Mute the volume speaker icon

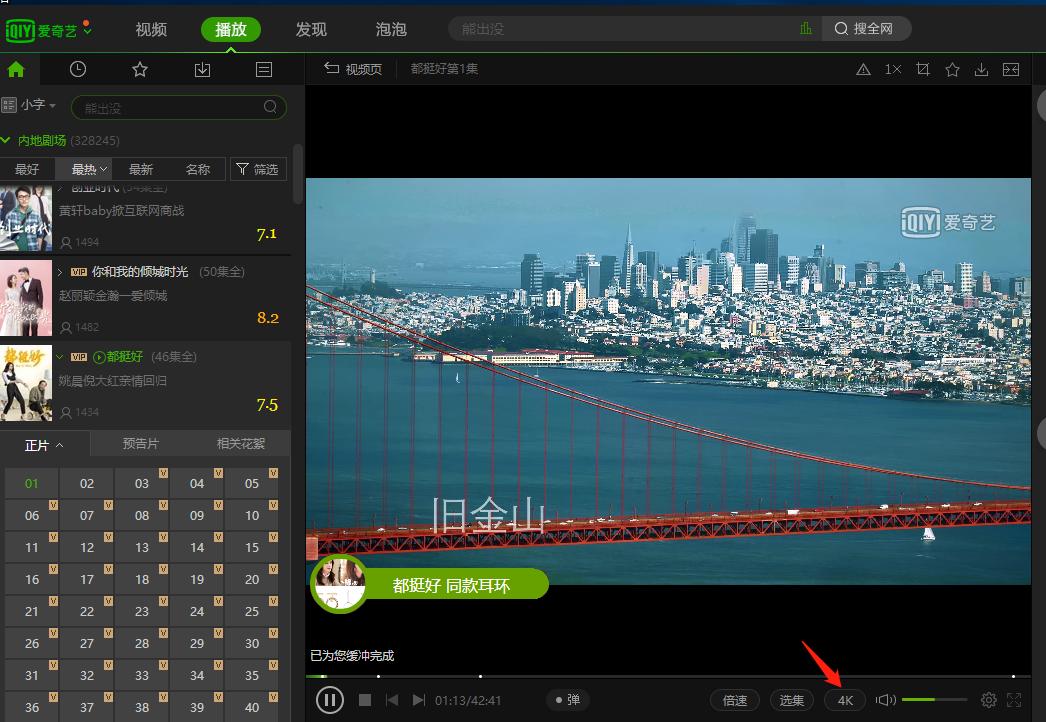[x=886, y=700]
